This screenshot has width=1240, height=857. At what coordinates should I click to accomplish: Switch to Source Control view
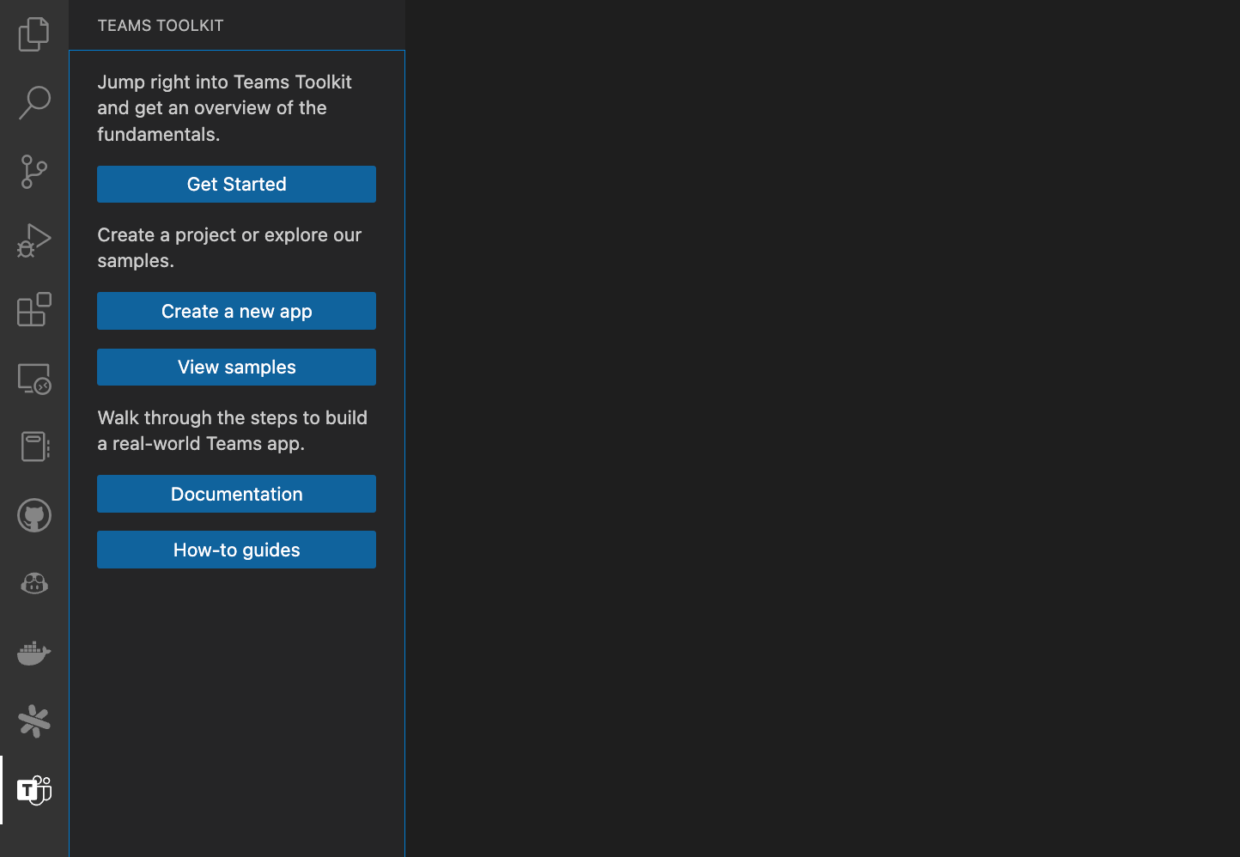tap(34, 172)
